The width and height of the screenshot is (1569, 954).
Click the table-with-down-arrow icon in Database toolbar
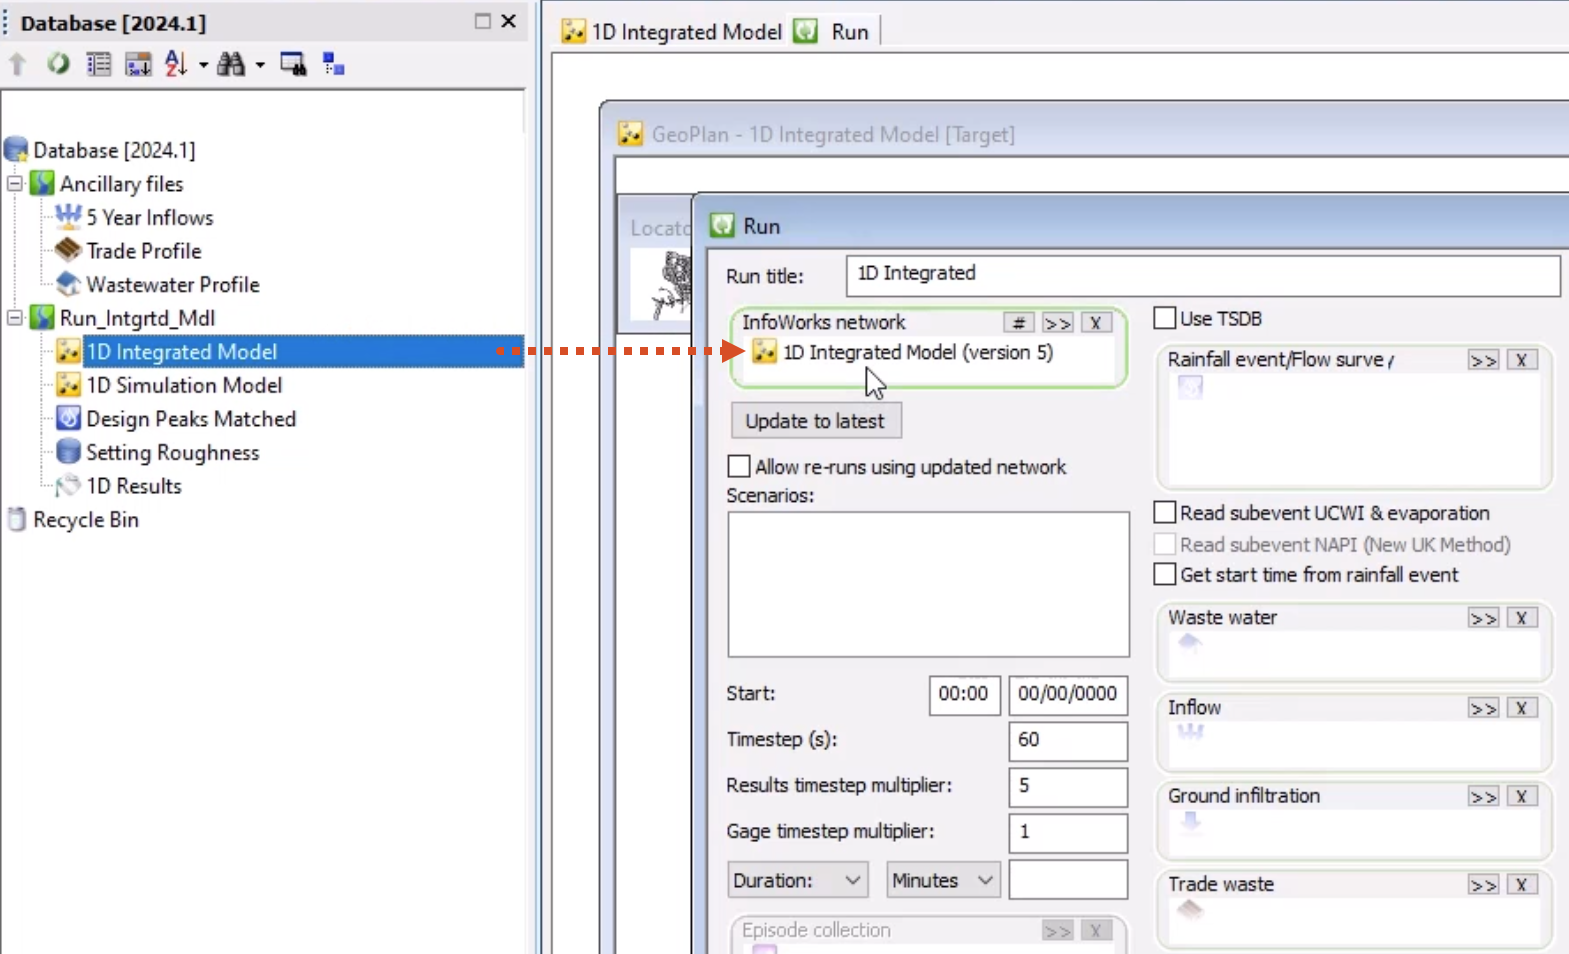point(138,64)
